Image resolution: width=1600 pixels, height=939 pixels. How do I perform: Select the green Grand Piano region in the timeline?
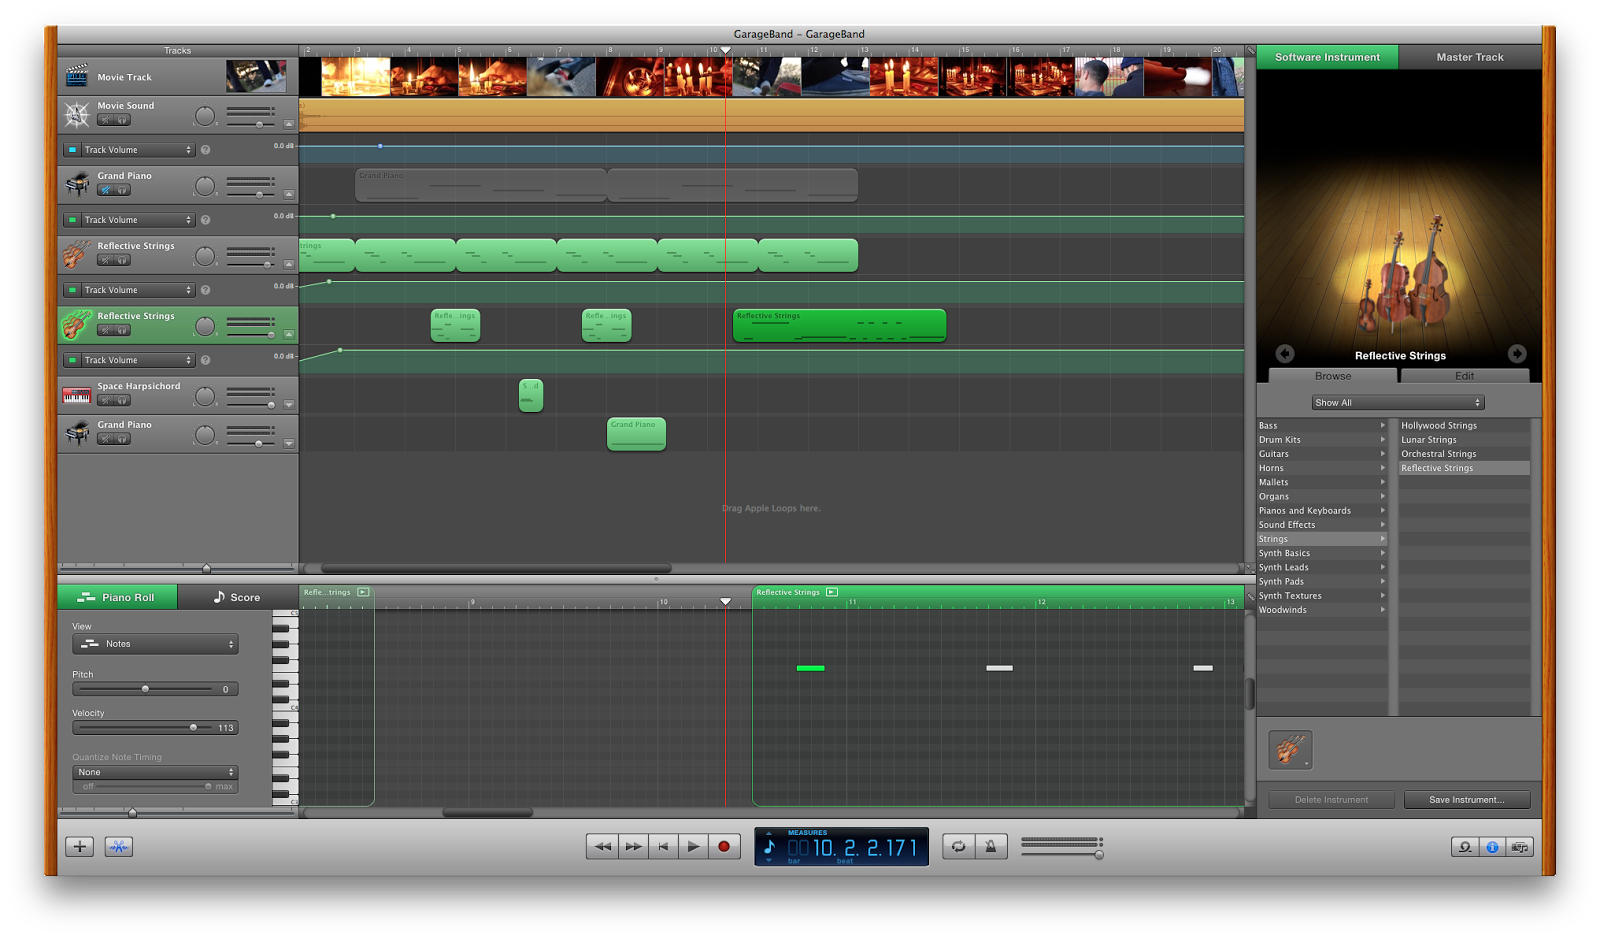[x=636, y=434]
